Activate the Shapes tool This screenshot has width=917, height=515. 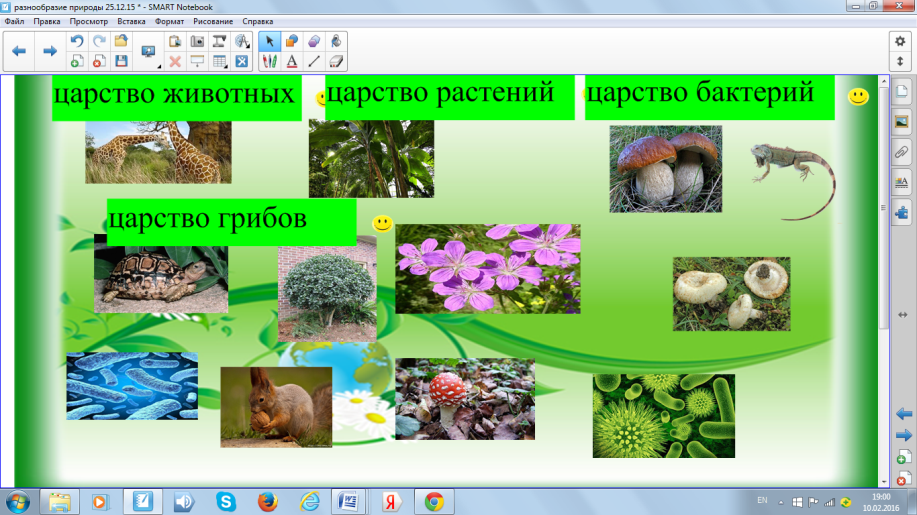click(291, 41)
